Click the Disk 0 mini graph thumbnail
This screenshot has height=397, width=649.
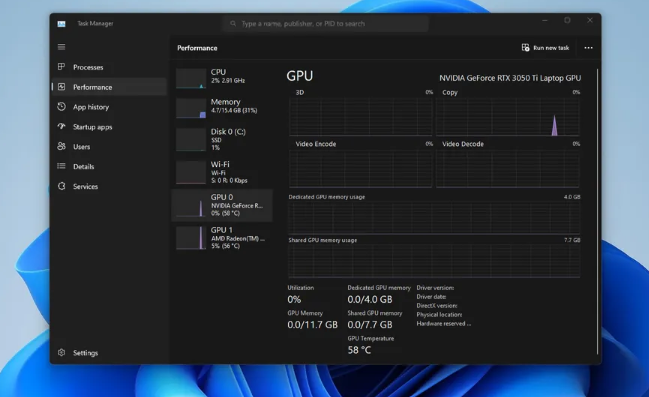[191, 140]
